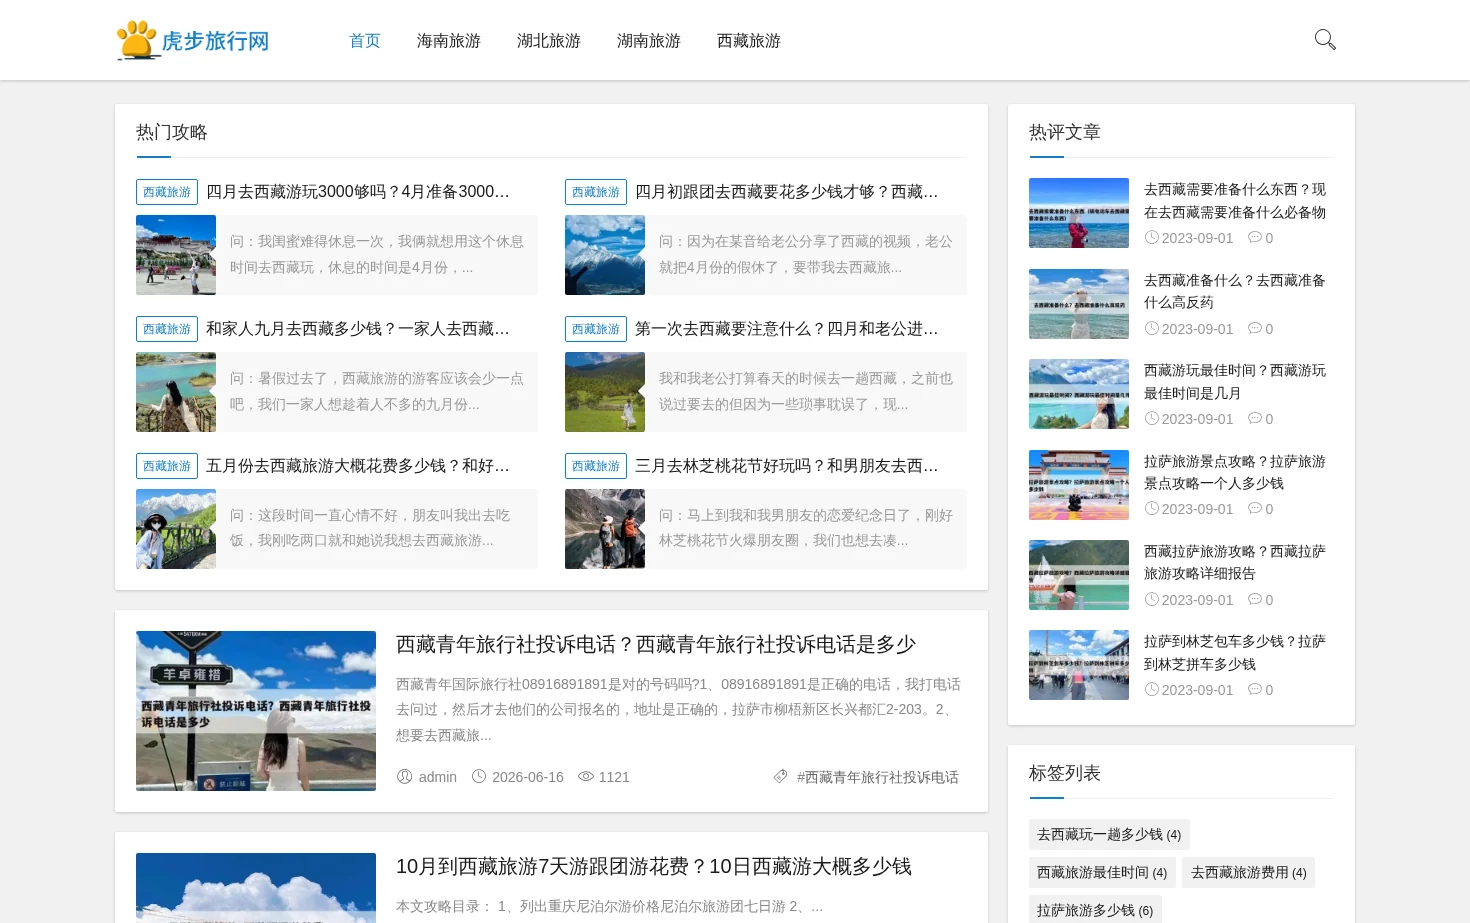Open sidebar article 去西藏需要准备什么东西
The height and width of the screenshot is (923, 1470).
1235,201
